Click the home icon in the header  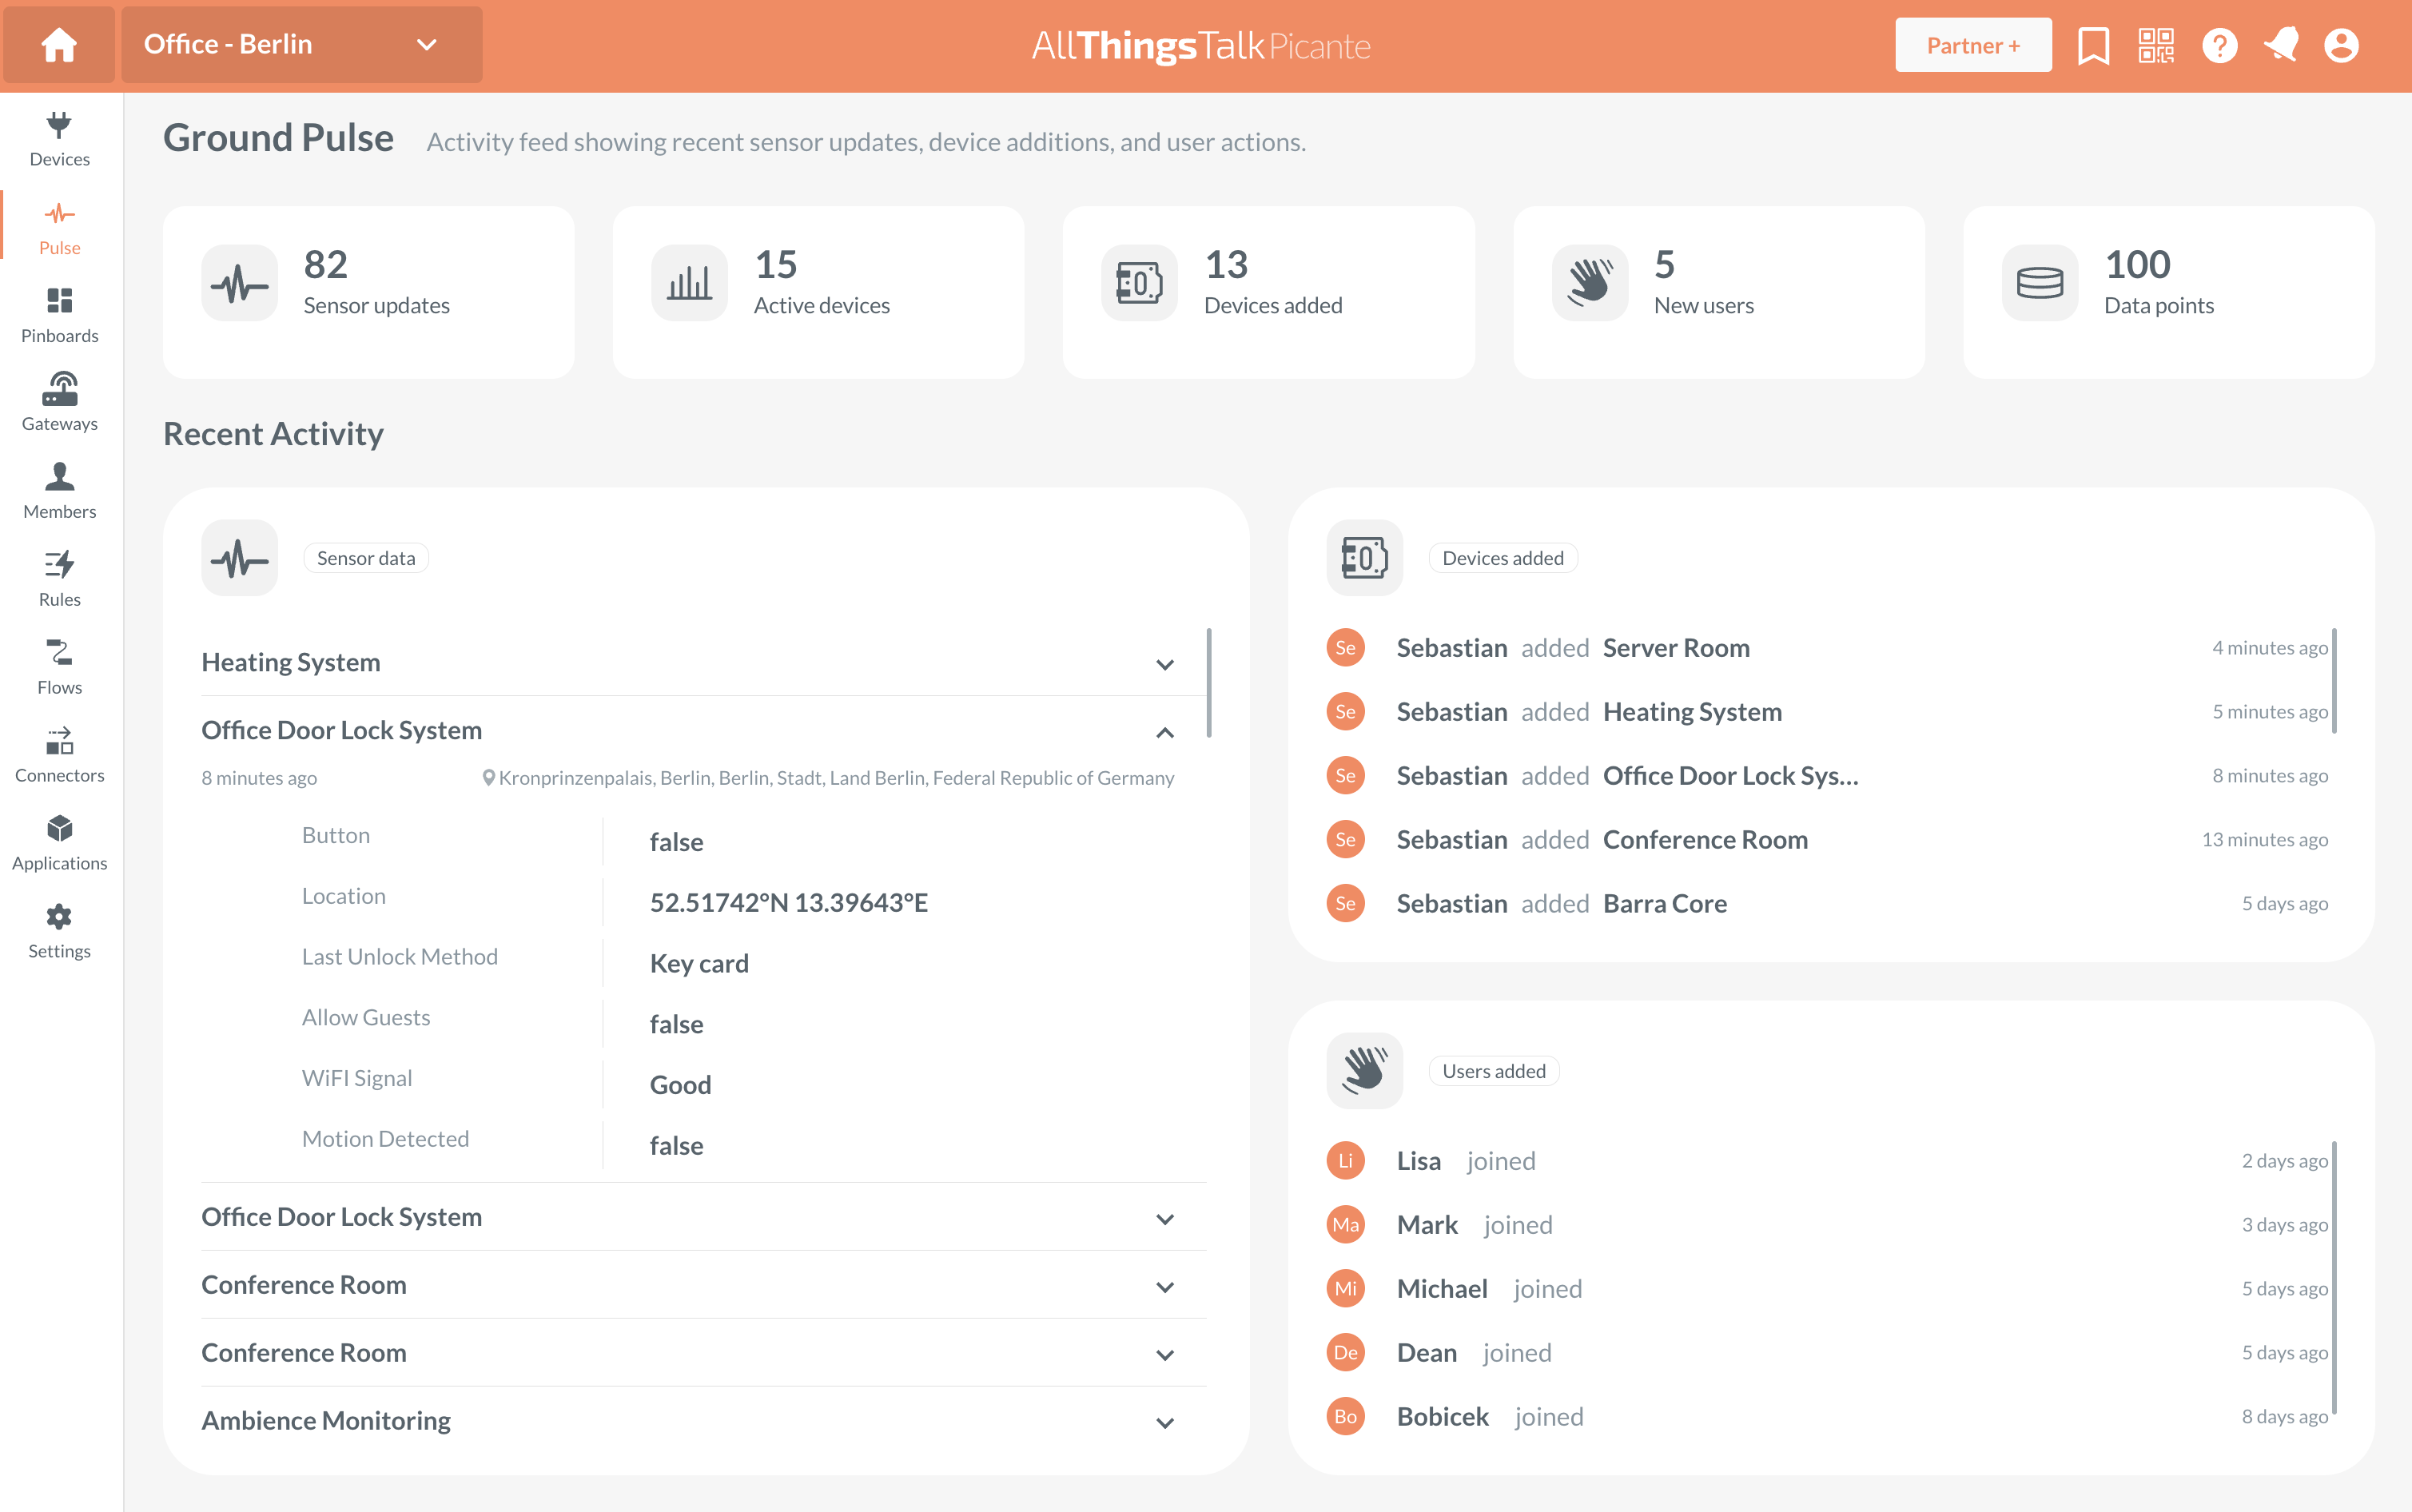59,45
